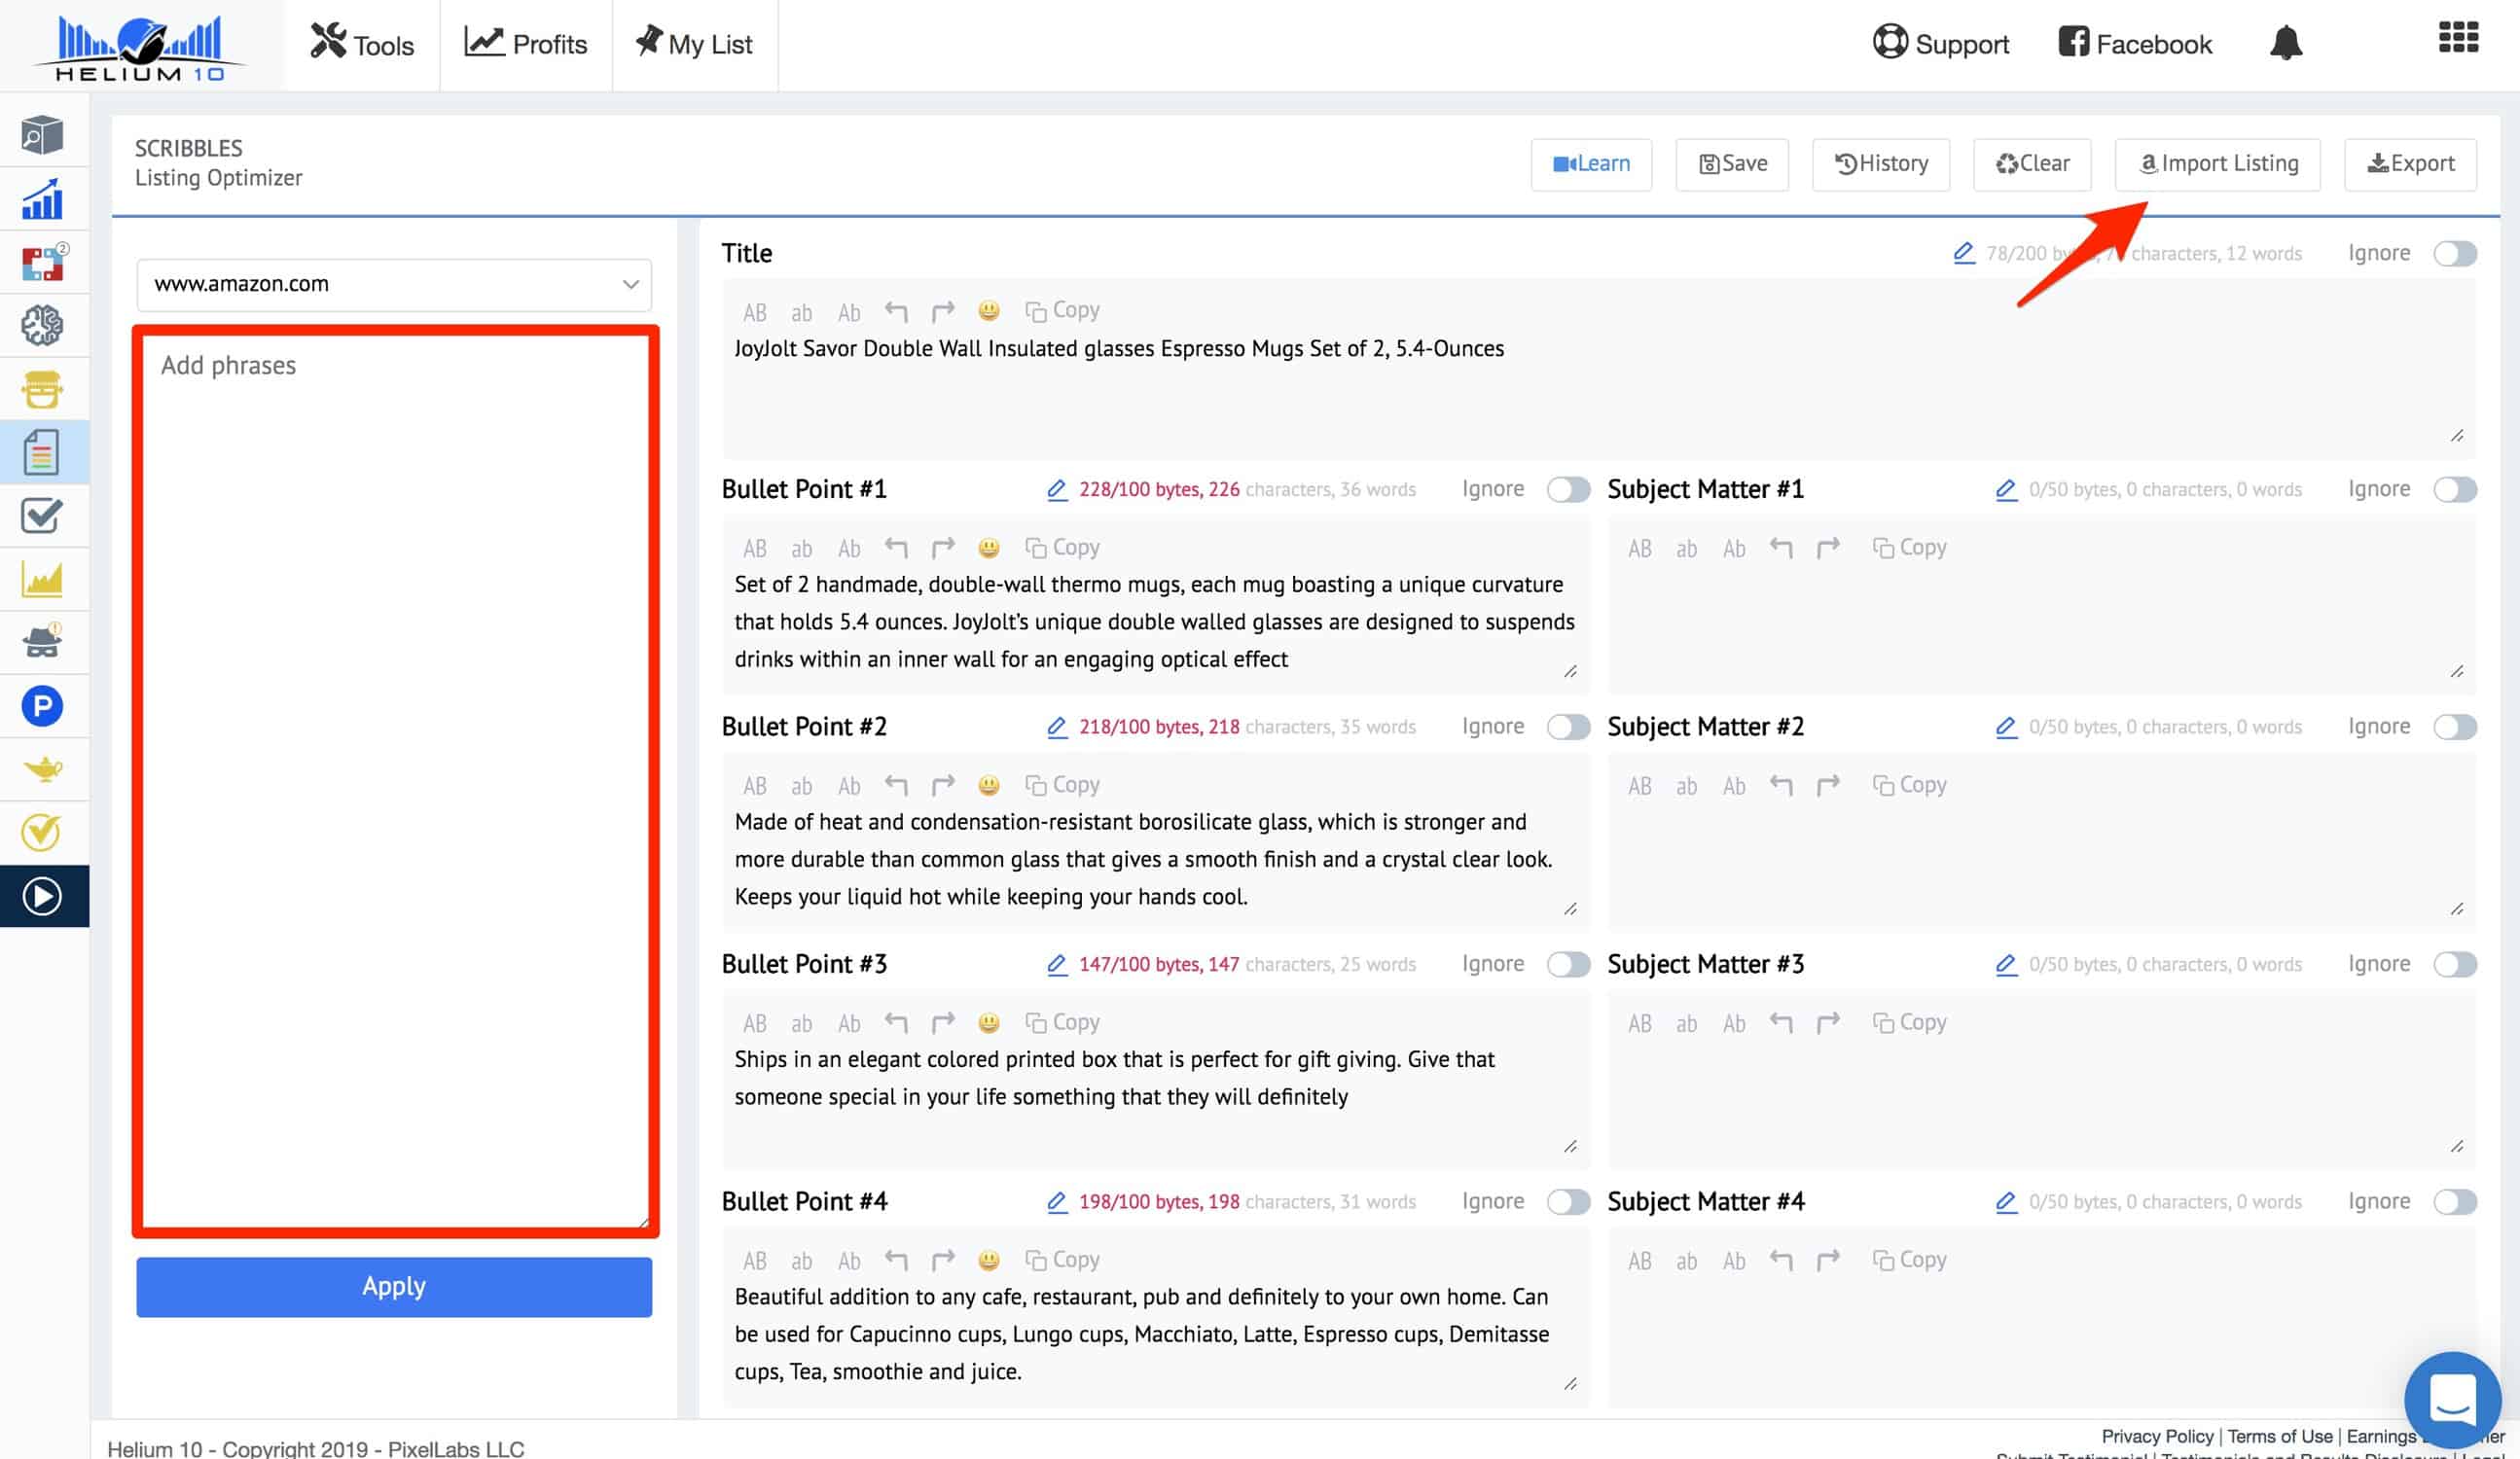Open the blue P circle sidebar tool
Viewport: 2520px width, 1459px height.
coord(42,706)
